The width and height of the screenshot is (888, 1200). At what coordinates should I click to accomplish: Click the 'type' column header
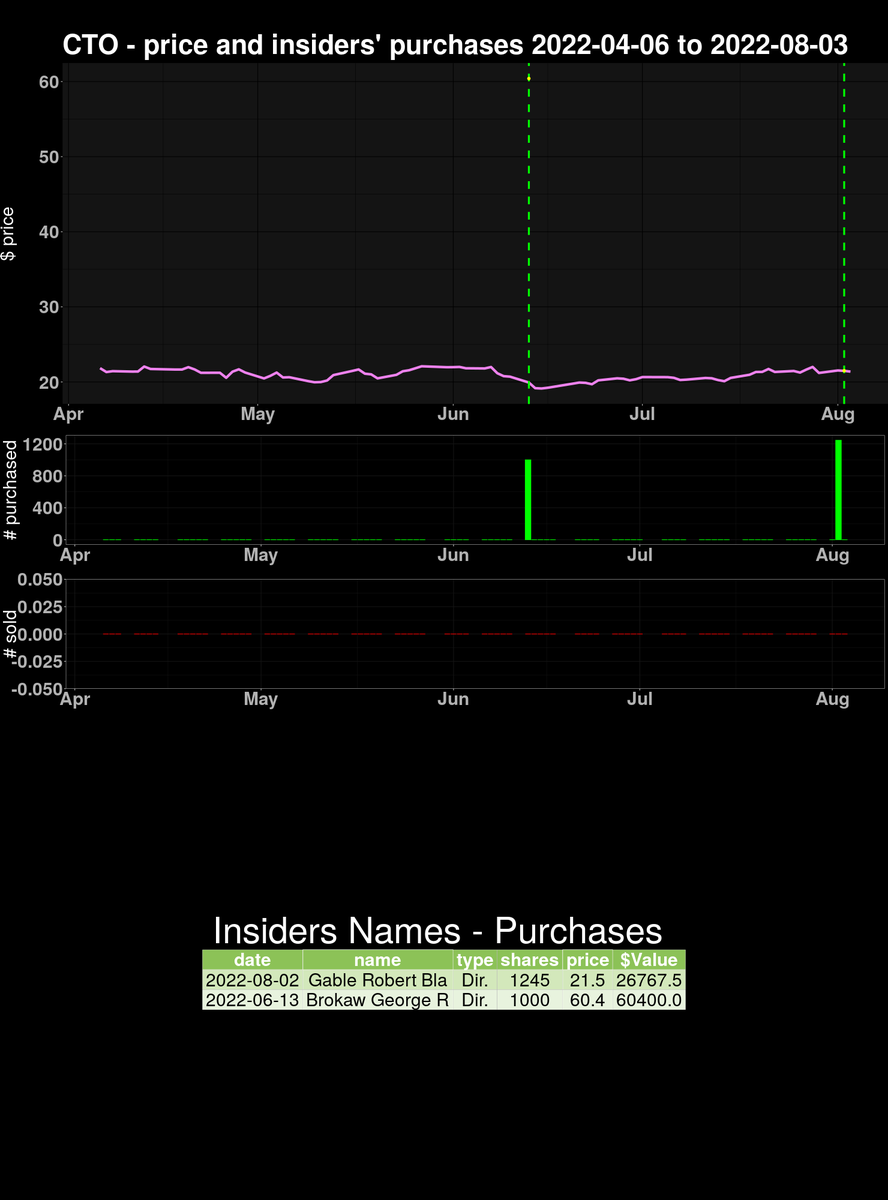(475, 960)
